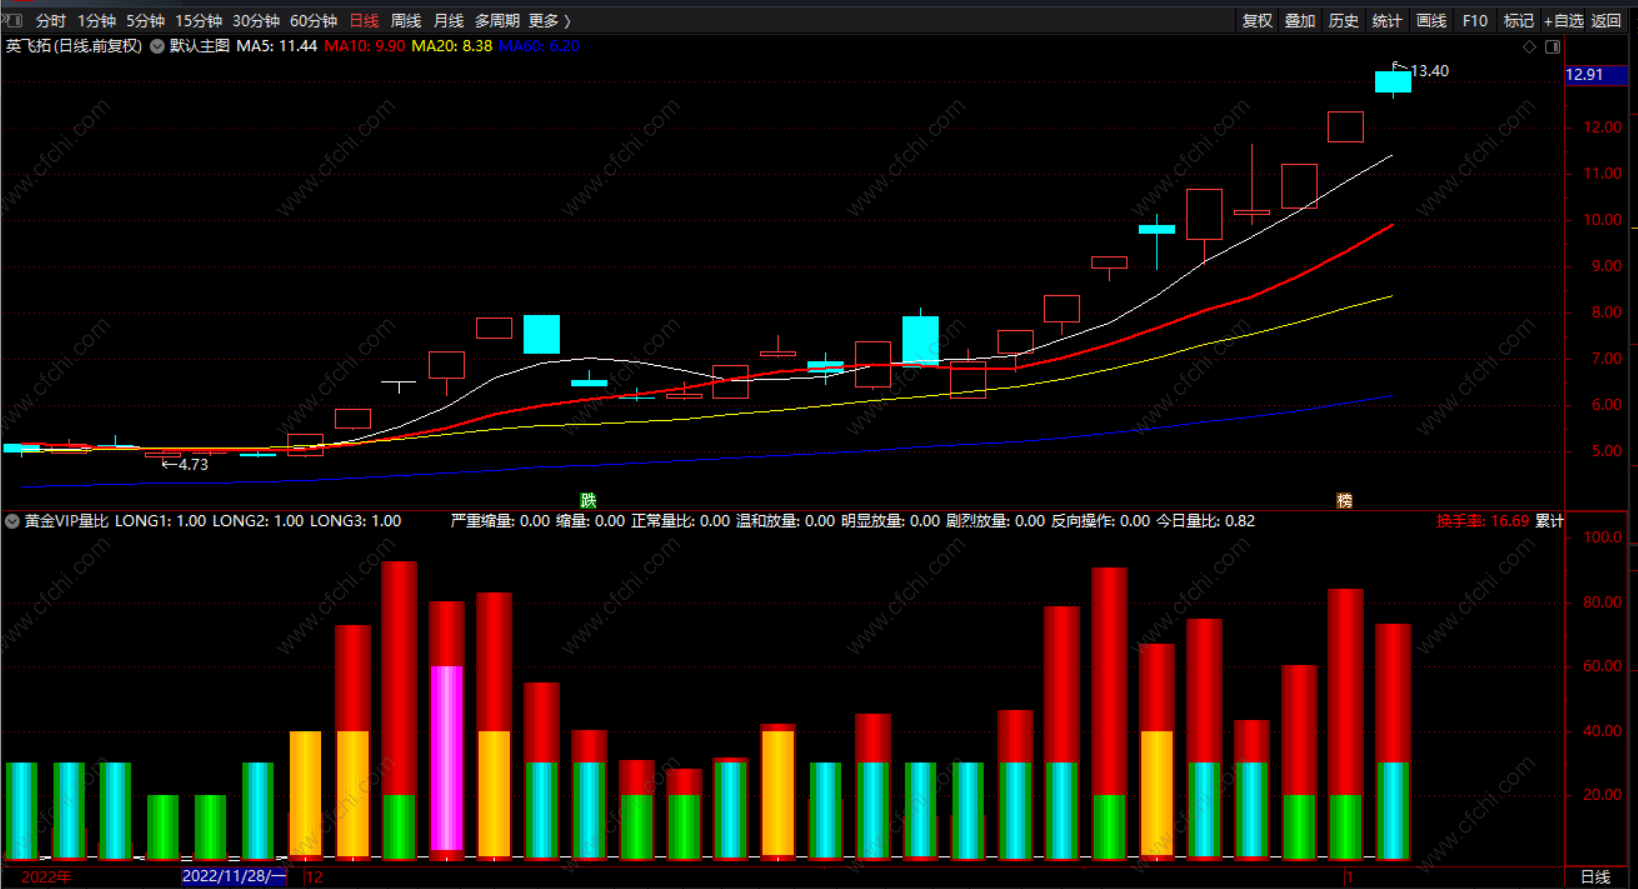The height and width of the screenshot is (889, 1638).
Task: Click the 累计 label in the volume panel
Action: click(1549, 521)
